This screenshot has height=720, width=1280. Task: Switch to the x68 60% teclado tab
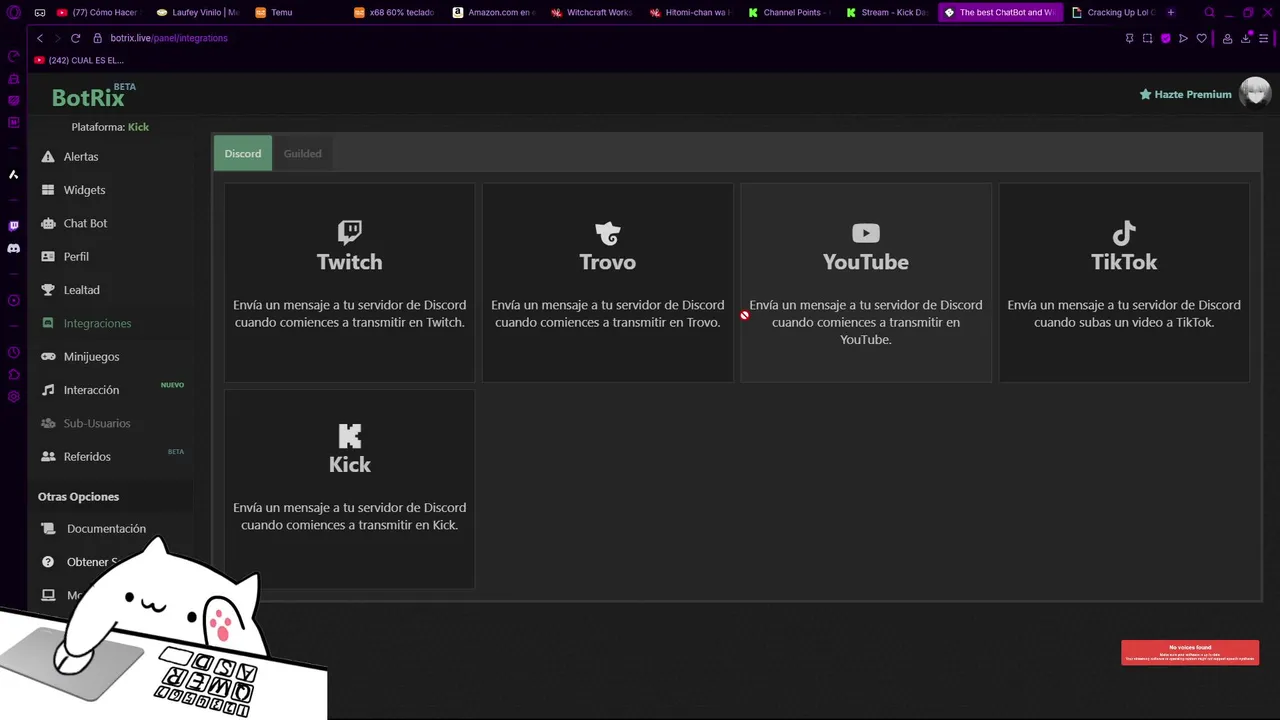click(396, 13)
